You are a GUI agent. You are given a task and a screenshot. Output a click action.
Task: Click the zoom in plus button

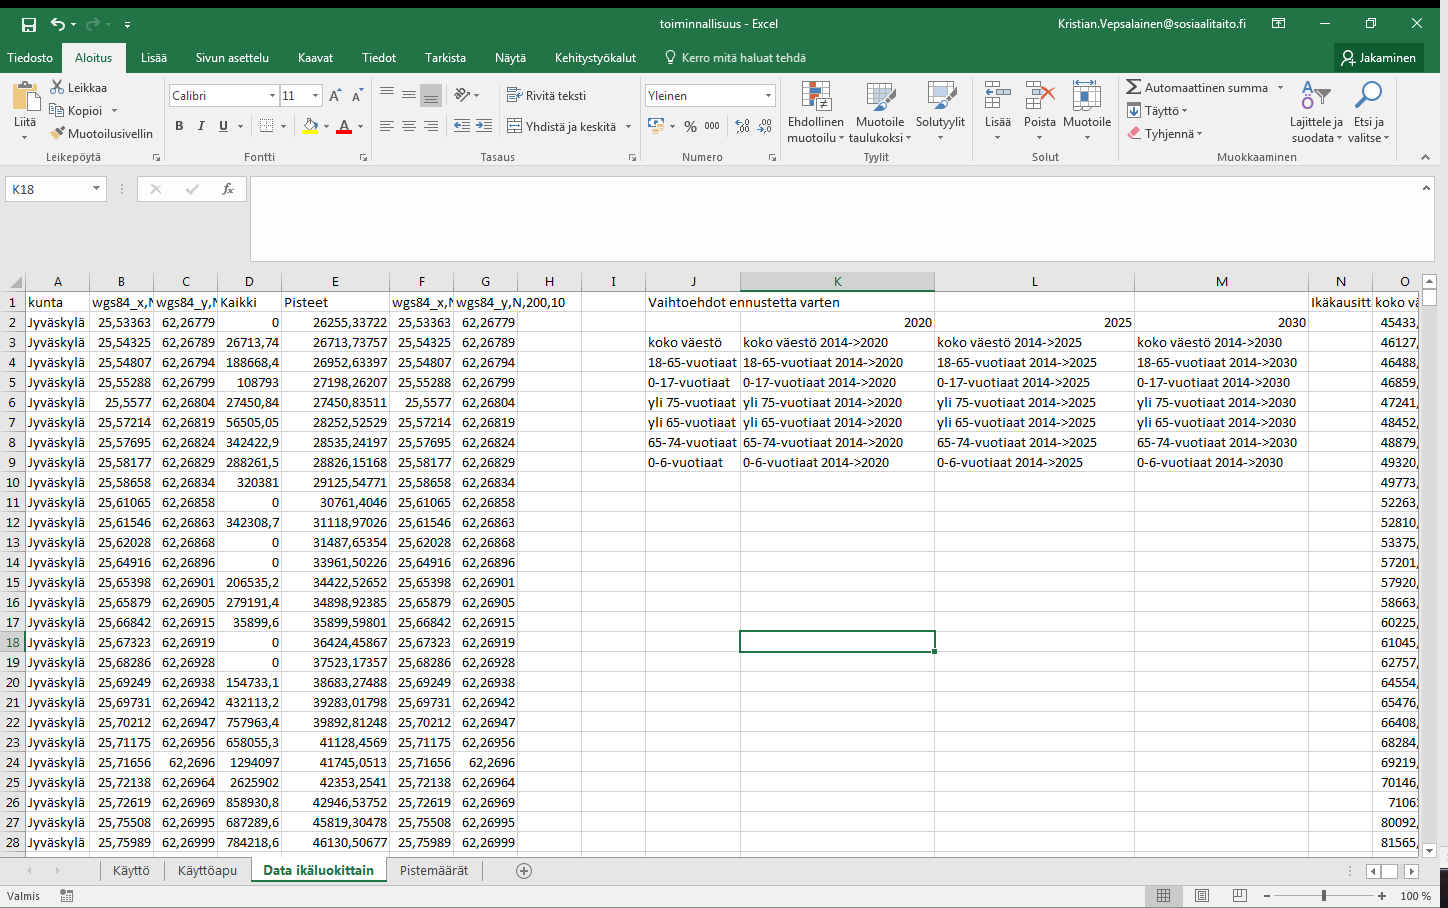point(1382,896)
